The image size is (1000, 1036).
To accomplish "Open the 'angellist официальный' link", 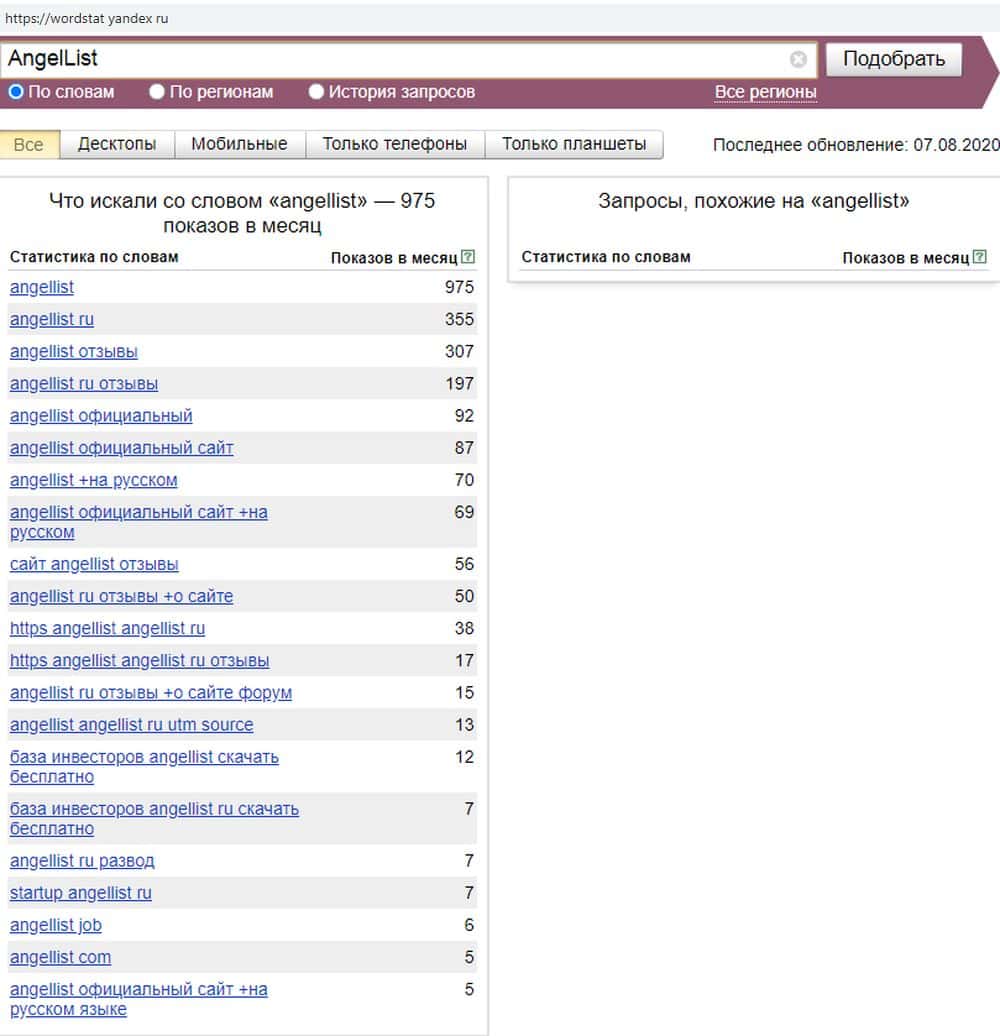I will tap(101, 416).
